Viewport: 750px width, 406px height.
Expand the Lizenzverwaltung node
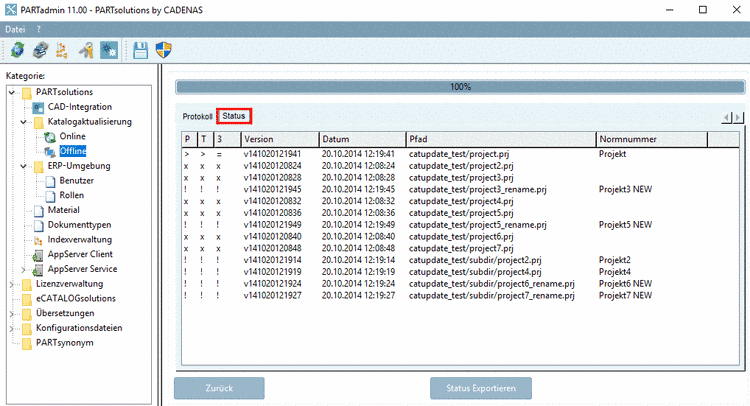[12, 285]
